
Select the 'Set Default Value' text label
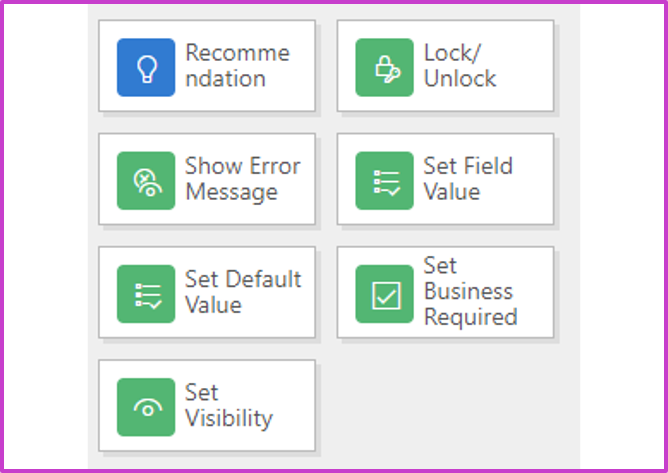point(243,292)
